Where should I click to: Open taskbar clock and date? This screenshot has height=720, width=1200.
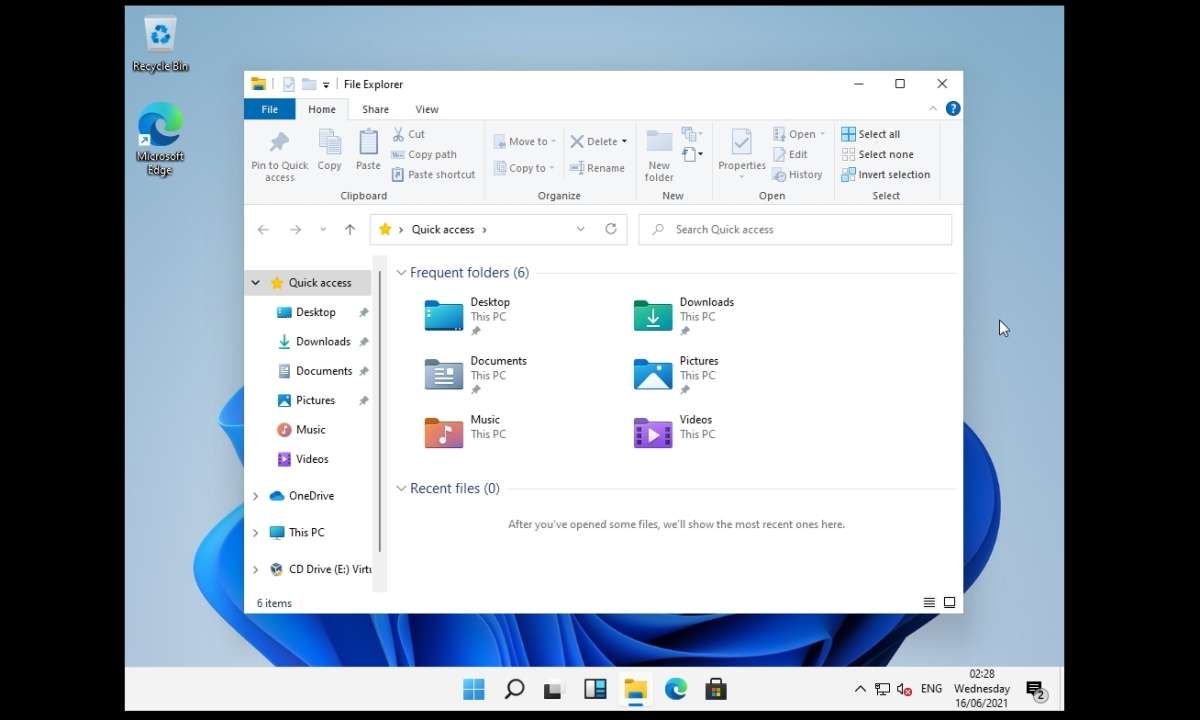[x=982, y=688]
